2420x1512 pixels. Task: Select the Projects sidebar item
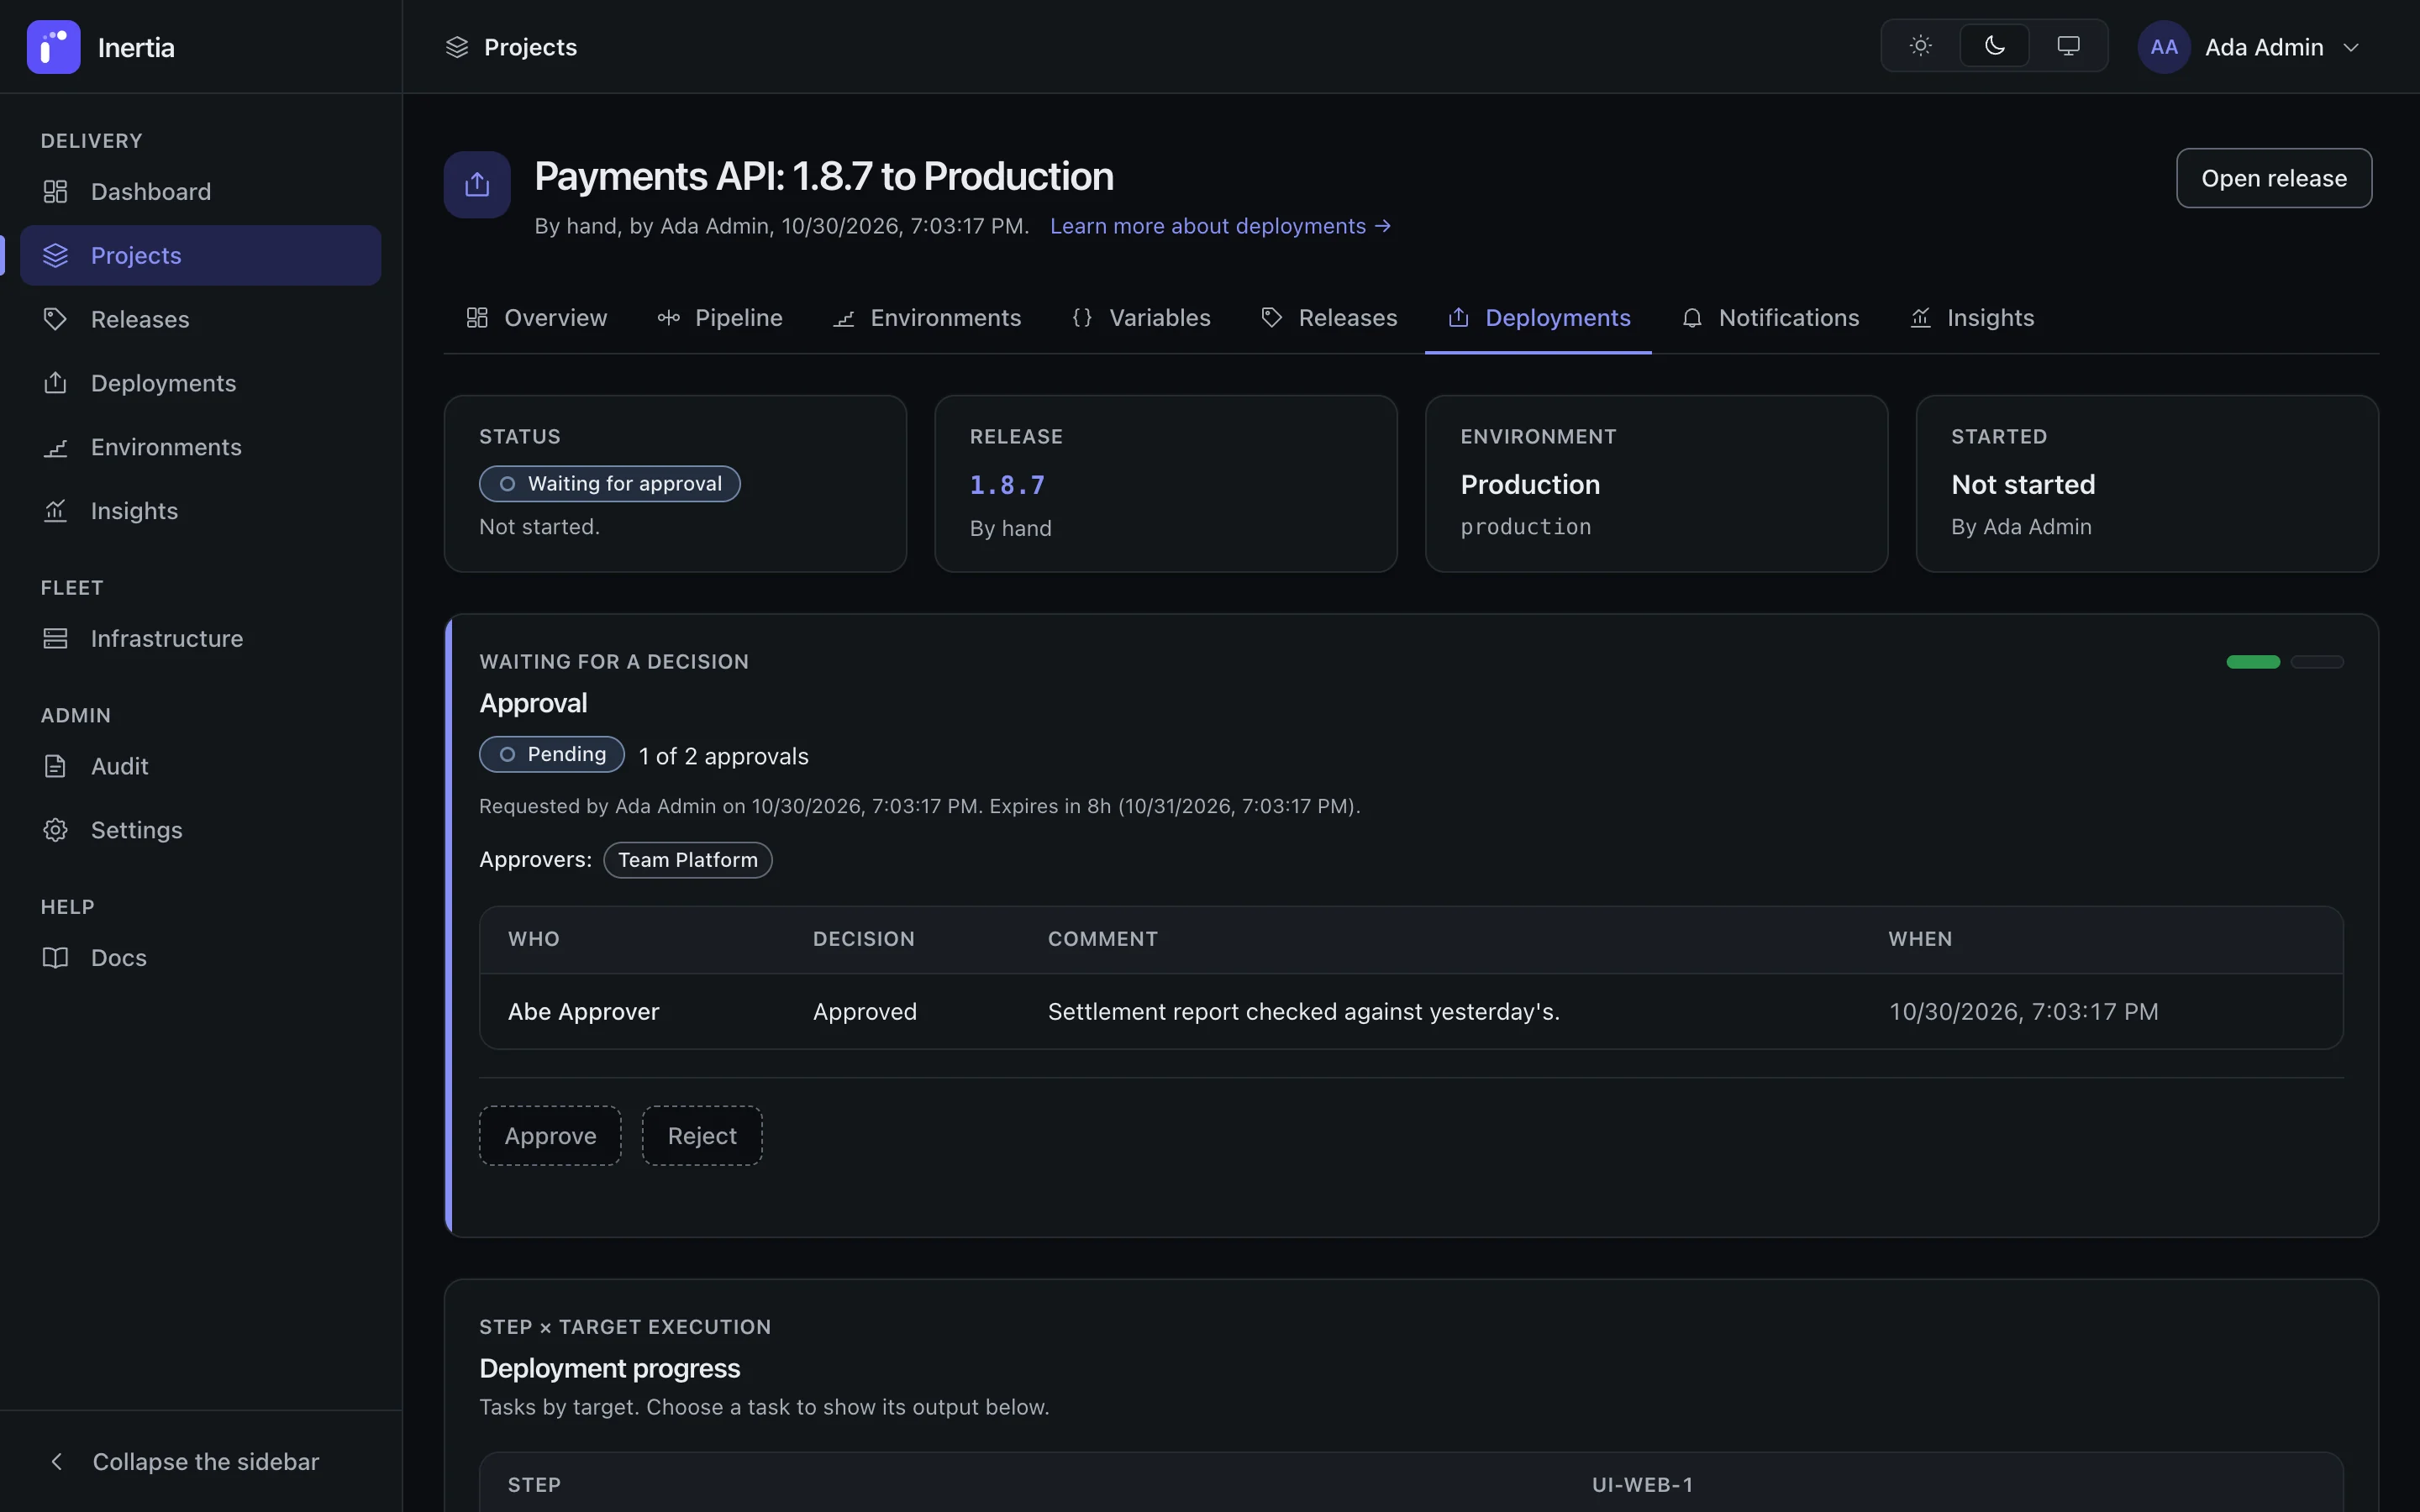point(200,255)
